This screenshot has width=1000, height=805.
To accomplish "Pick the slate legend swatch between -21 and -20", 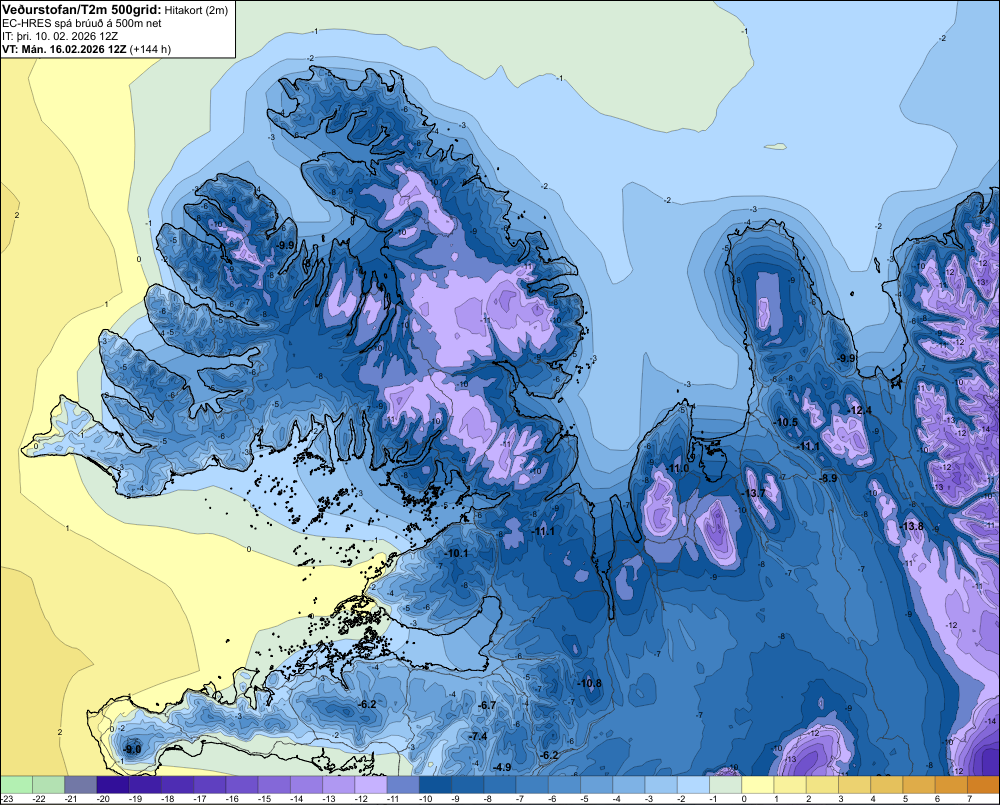I will pyautogui.click(x=80, y=784).
